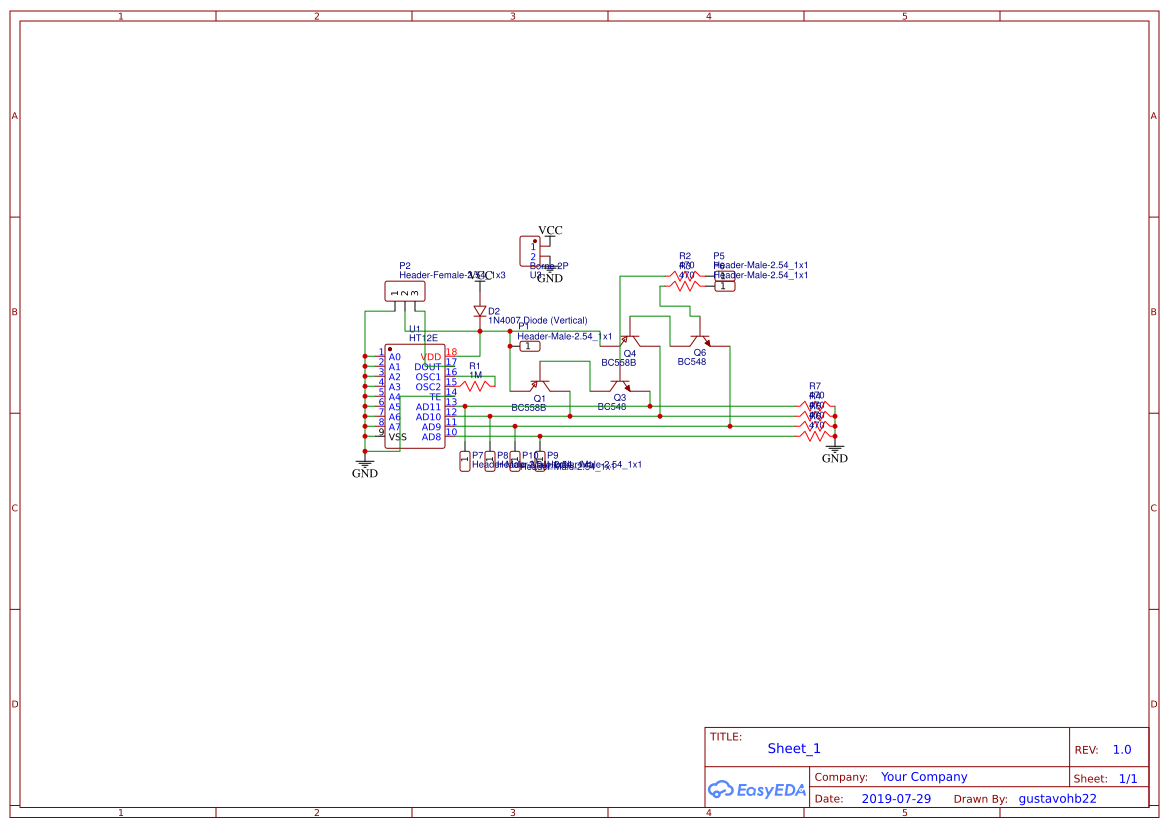Viewport: 1169px width, 828px height.
Task: Click the D2 diode symbol
Action: (479, 311)
